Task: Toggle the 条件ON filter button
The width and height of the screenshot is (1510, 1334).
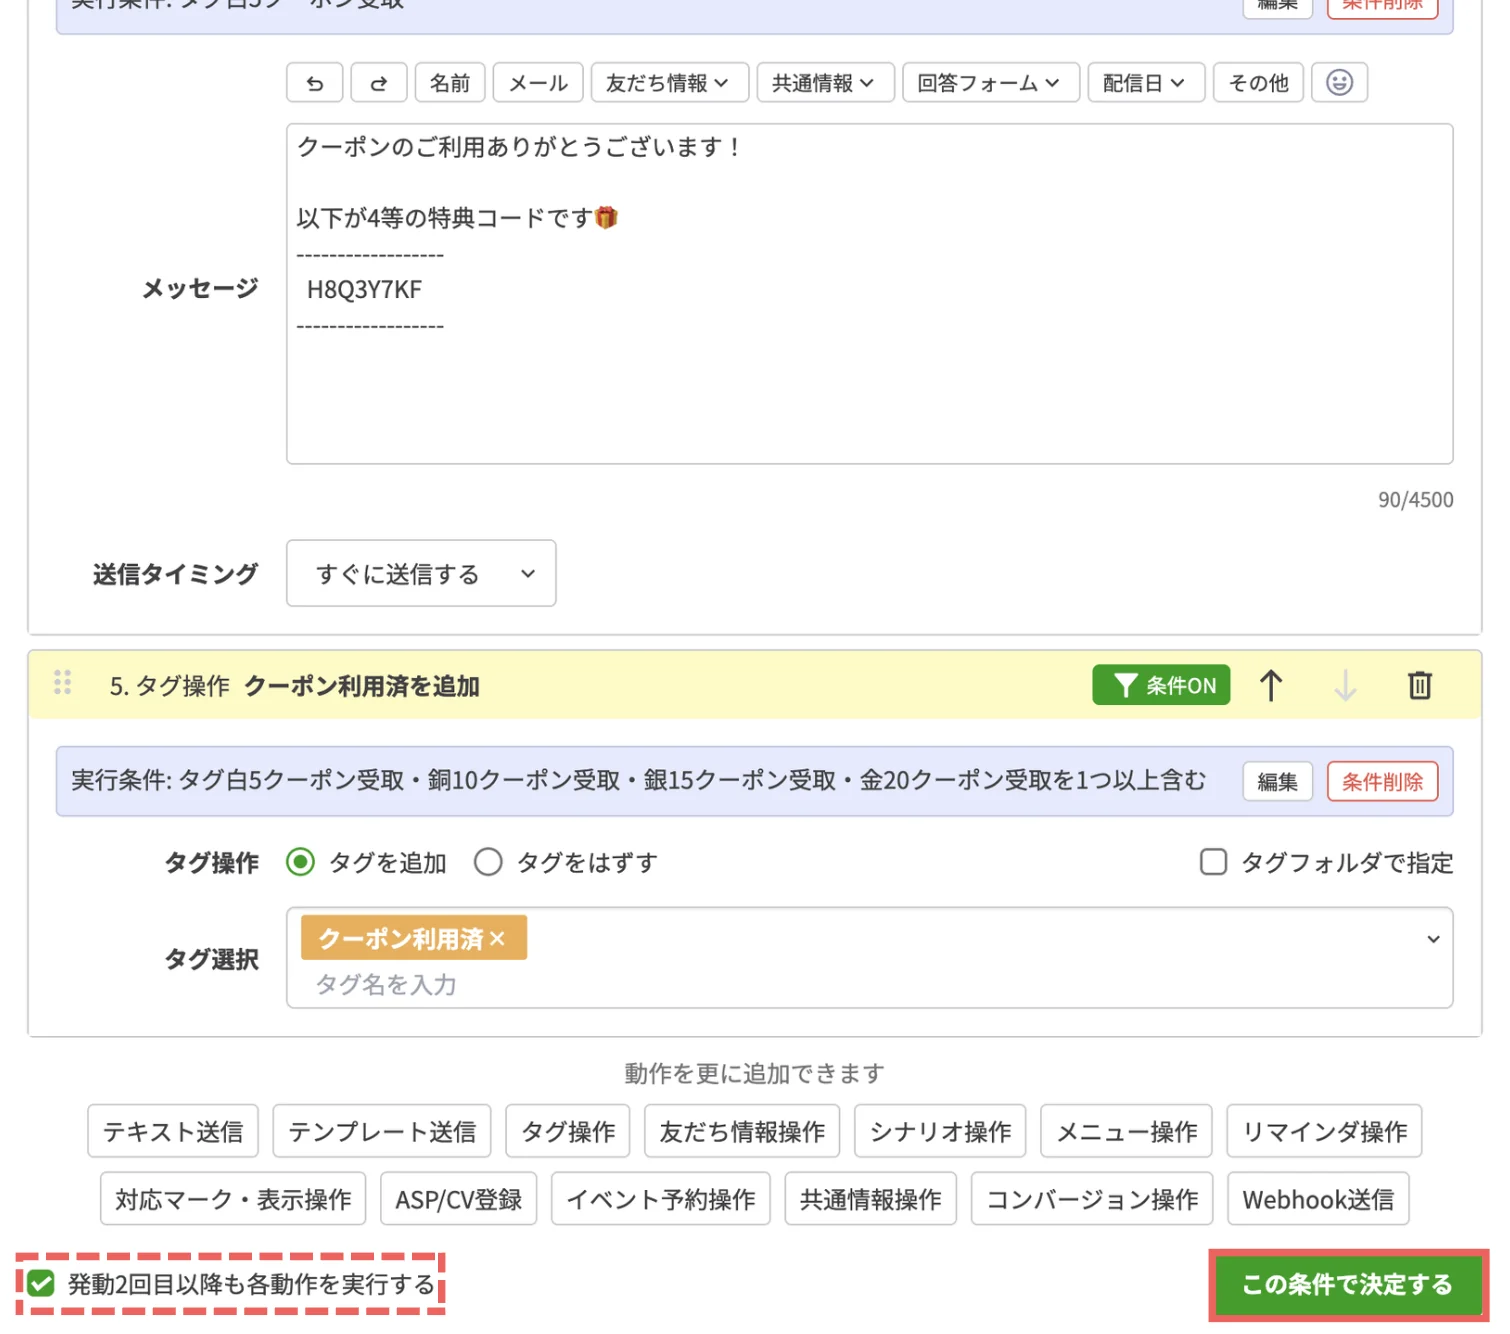Action: (1161, 686)
